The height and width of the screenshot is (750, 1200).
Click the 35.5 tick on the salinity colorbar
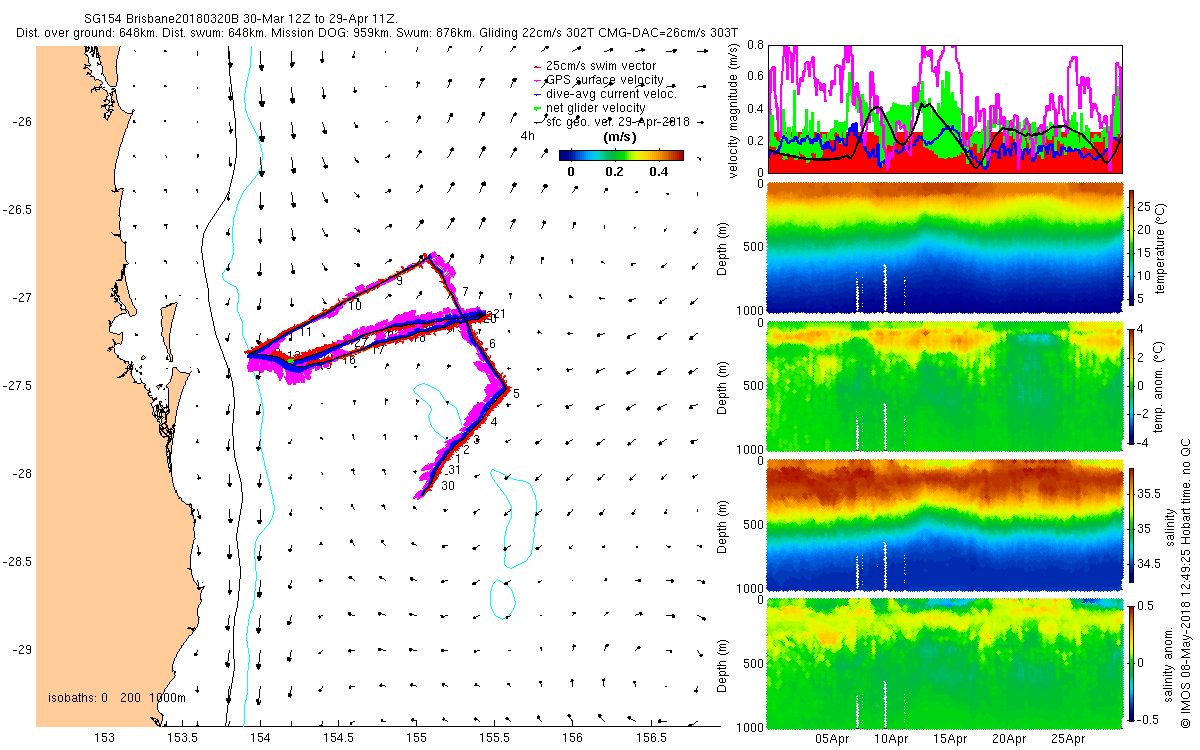[1149, 494]
